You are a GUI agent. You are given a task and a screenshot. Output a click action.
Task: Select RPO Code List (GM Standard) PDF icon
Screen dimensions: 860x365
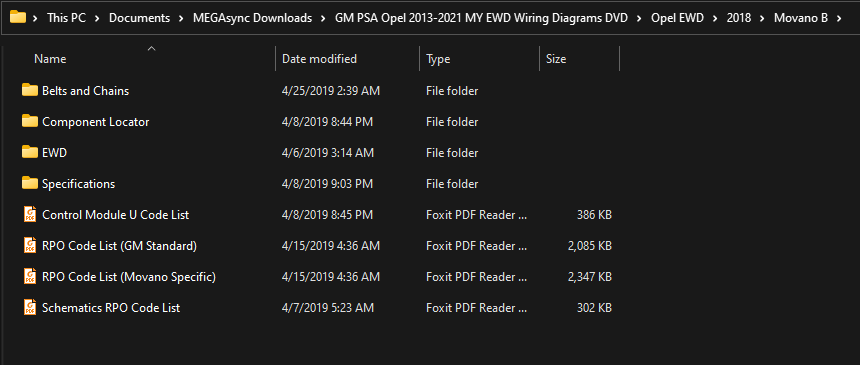[x=30, y=246]
